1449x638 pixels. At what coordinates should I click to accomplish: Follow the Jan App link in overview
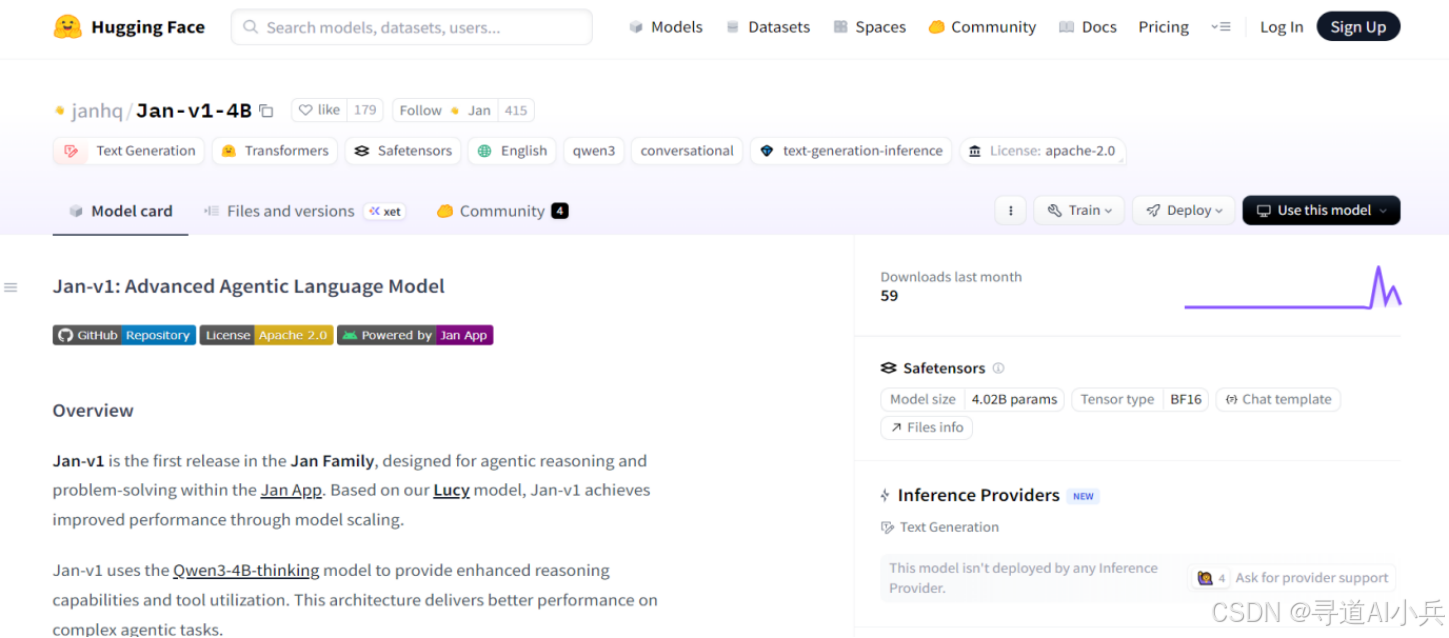pos(291,490)
